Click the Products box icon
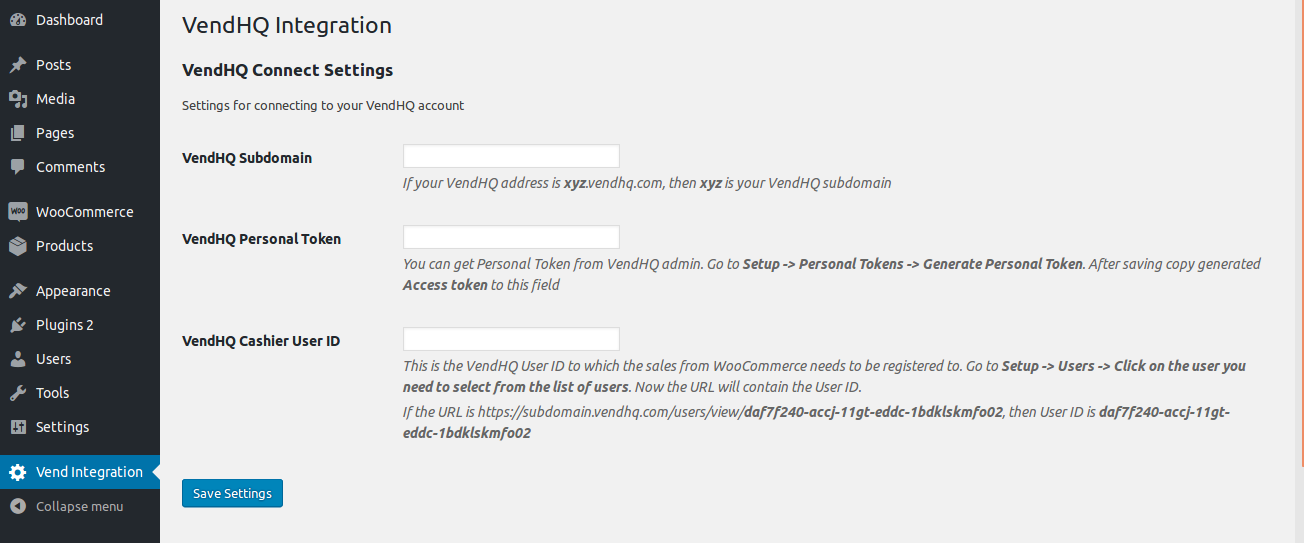Screen dimensions: 1304x543 (x=18, y=246)
